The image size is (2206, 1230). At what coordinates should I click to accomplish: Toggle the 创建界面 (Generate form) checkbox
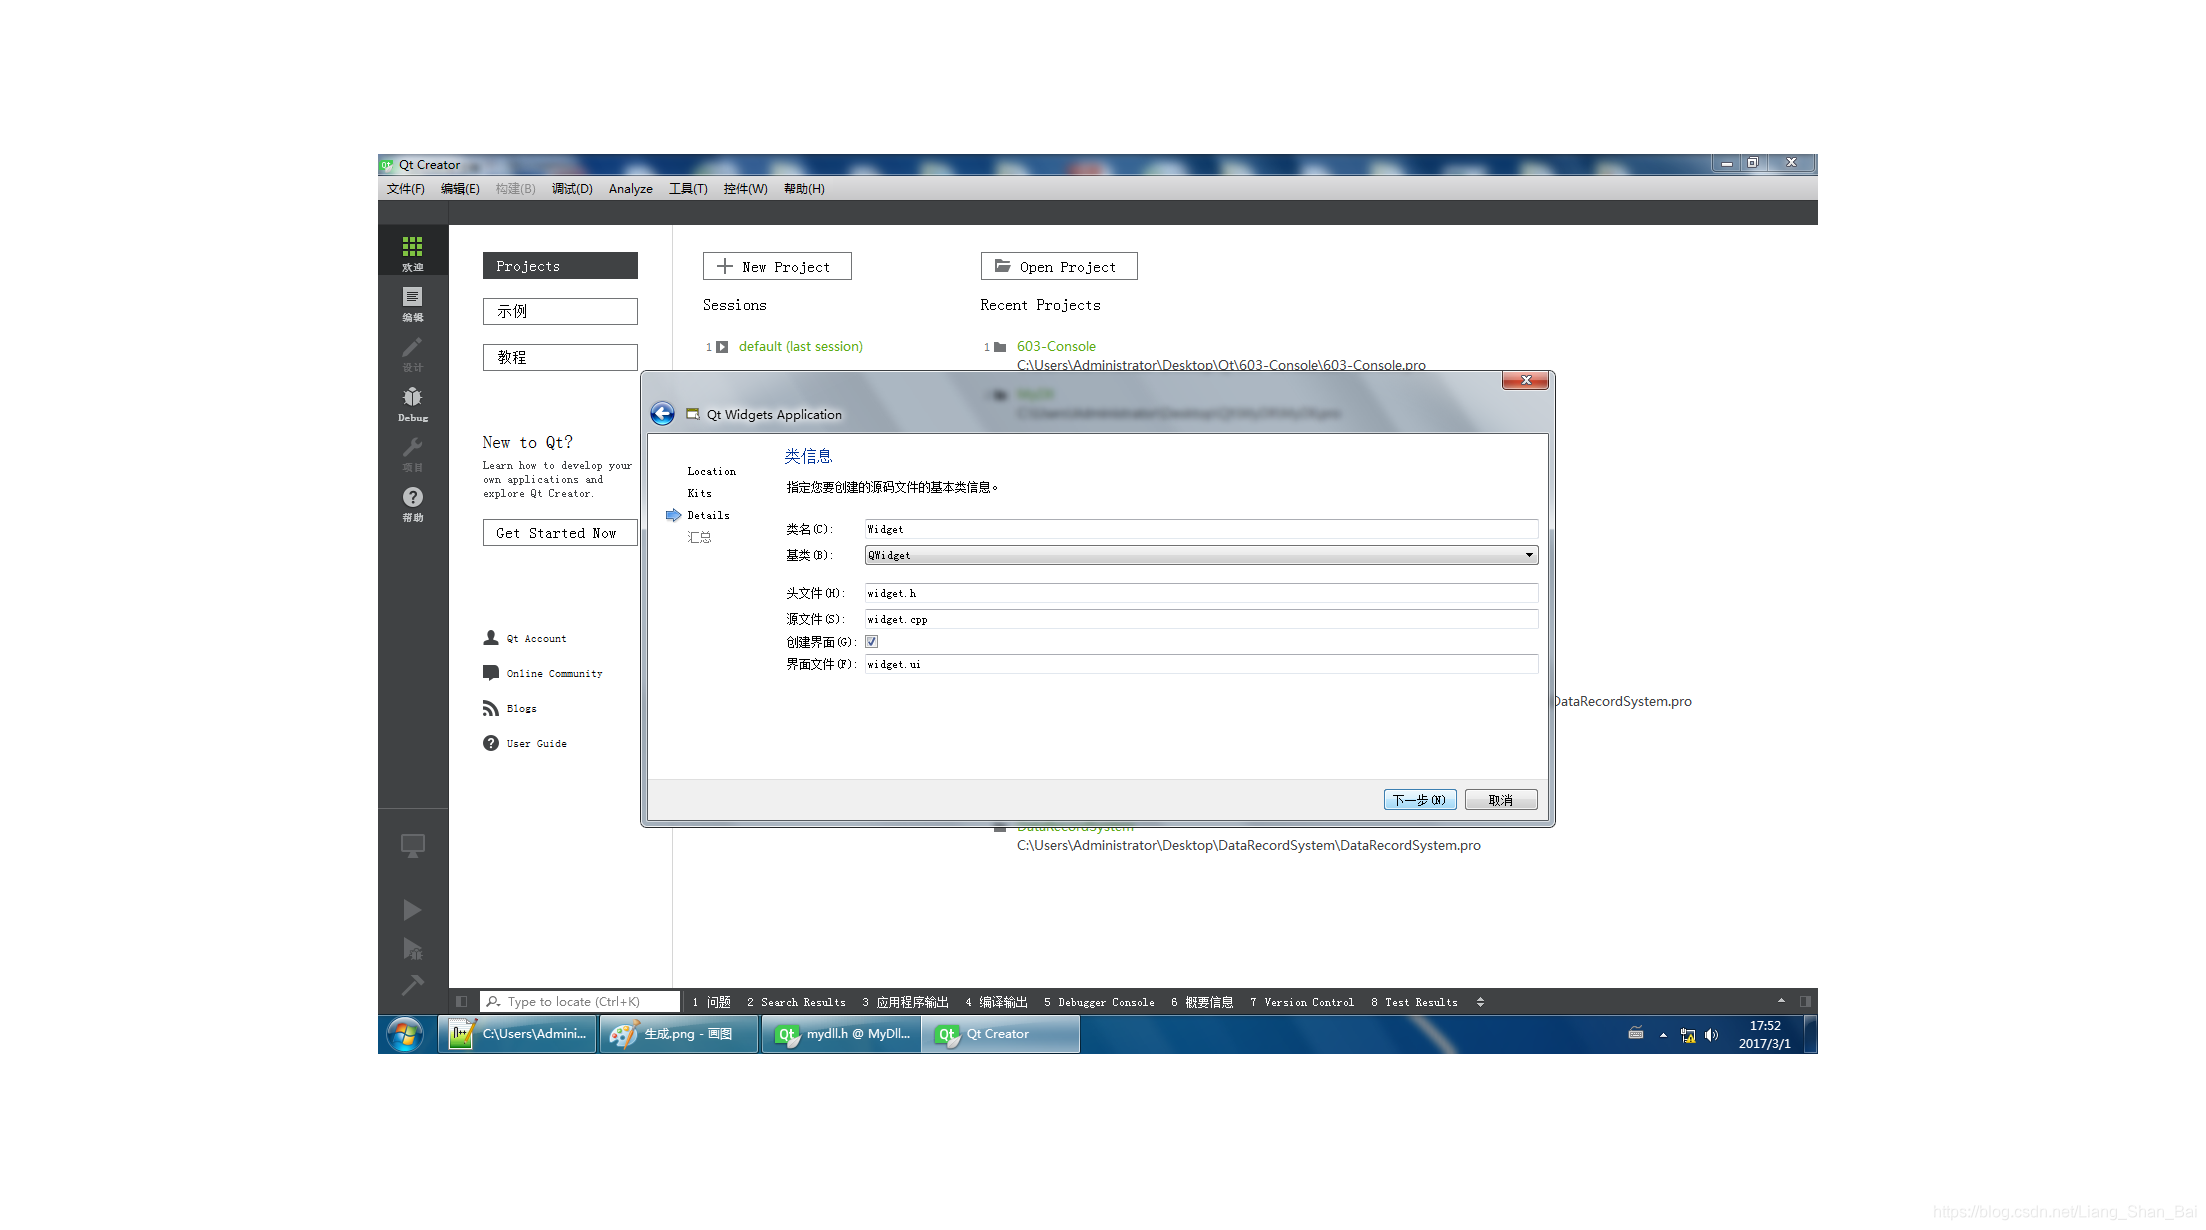[x=872, y=642]
